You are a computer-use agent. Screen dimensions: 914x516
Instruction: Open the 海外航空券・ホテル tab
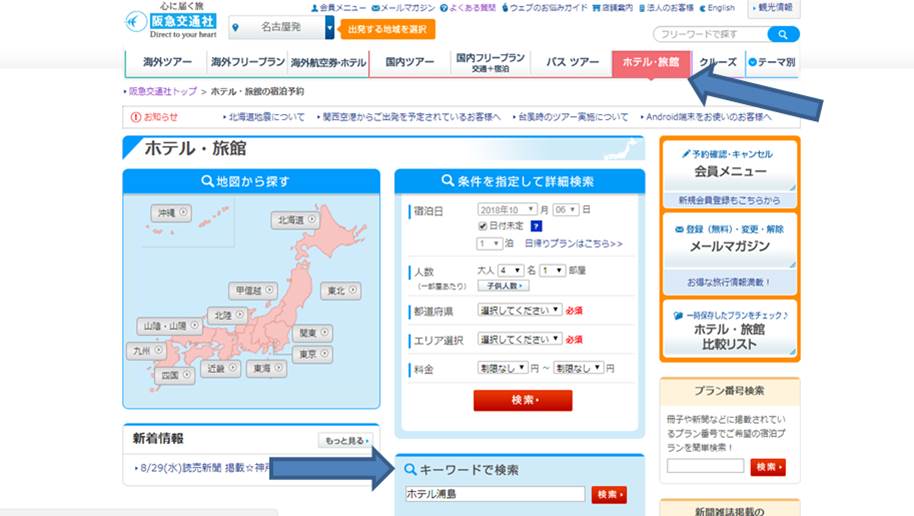pyautogui.click(x=328, y=62)
